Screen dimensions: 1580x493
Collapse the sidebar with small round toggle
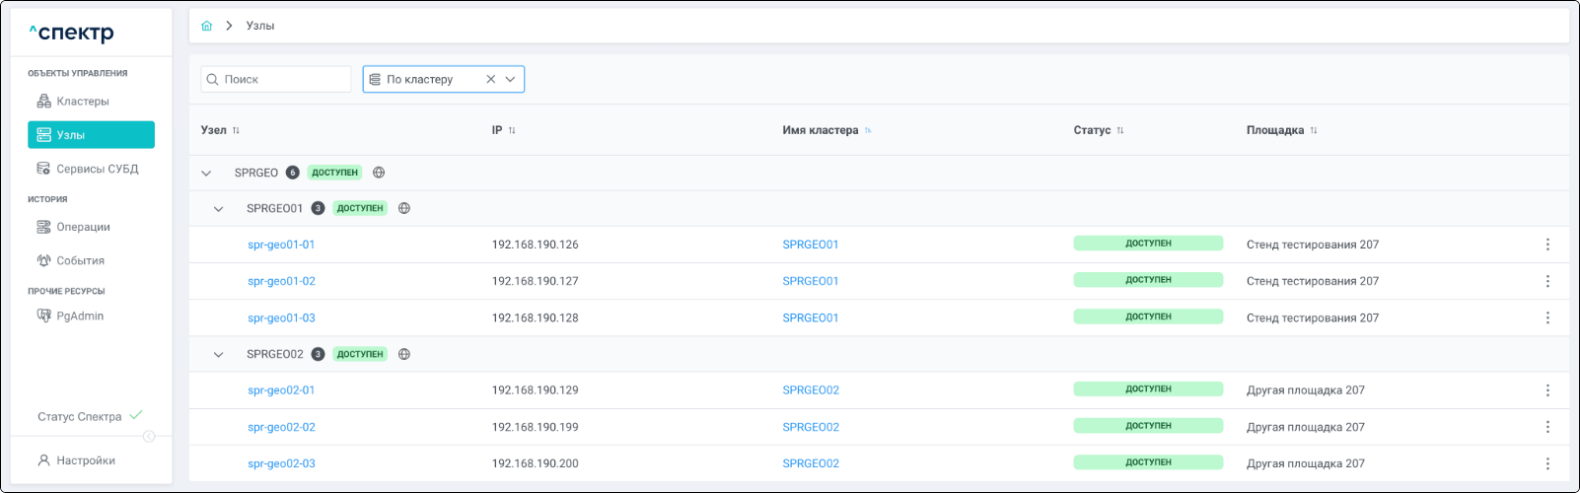149,436
